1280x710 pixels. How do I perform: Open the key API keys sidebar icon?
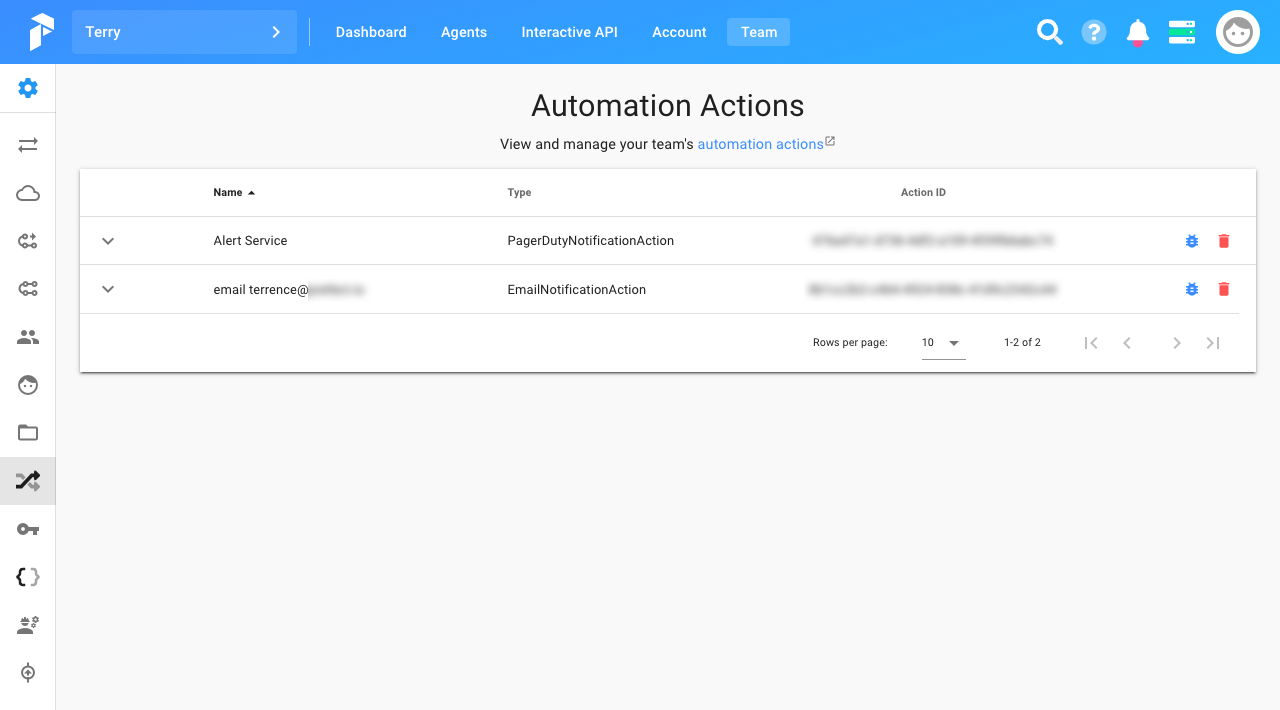tap(28, 529)
